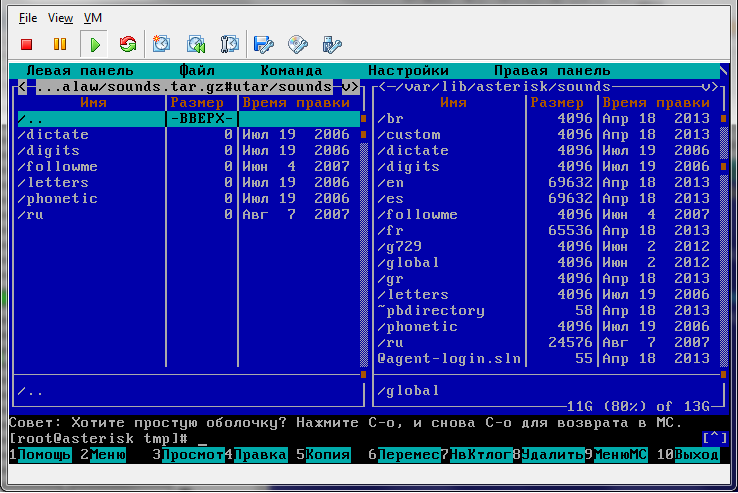Open the VM menu
The height and width of the screenshot is (493, 738).
click(93, 18)
